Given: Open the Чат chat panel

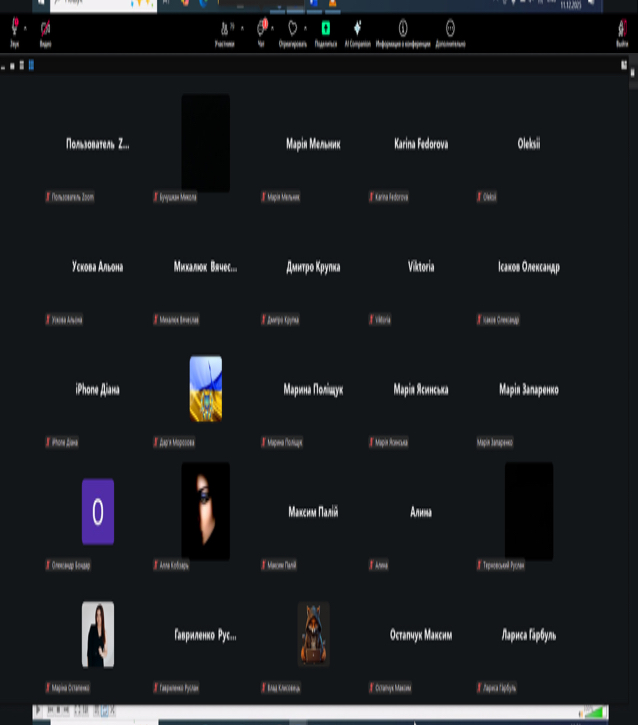Looking at the screenshot, I should (x=261, y=30).
